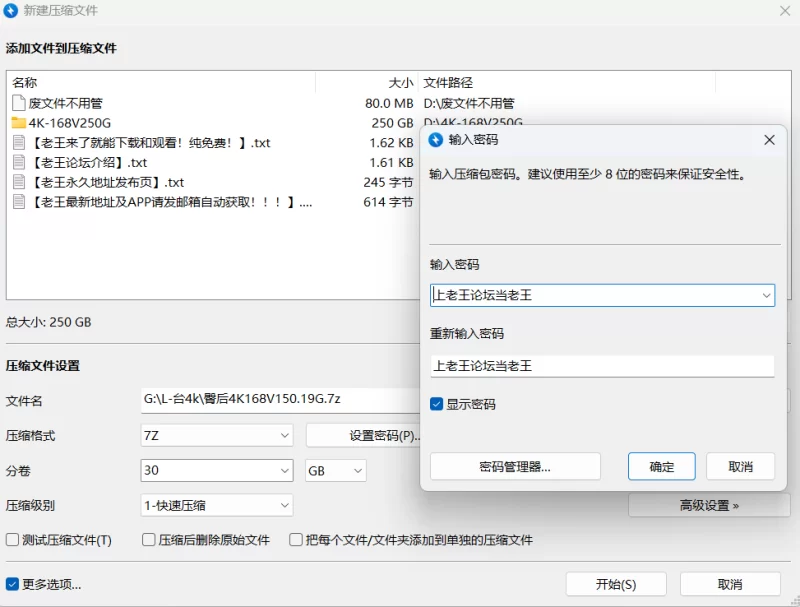Click the 重新输入密码 text field
The width and height of the screenshot is (800, 607).
602,366
